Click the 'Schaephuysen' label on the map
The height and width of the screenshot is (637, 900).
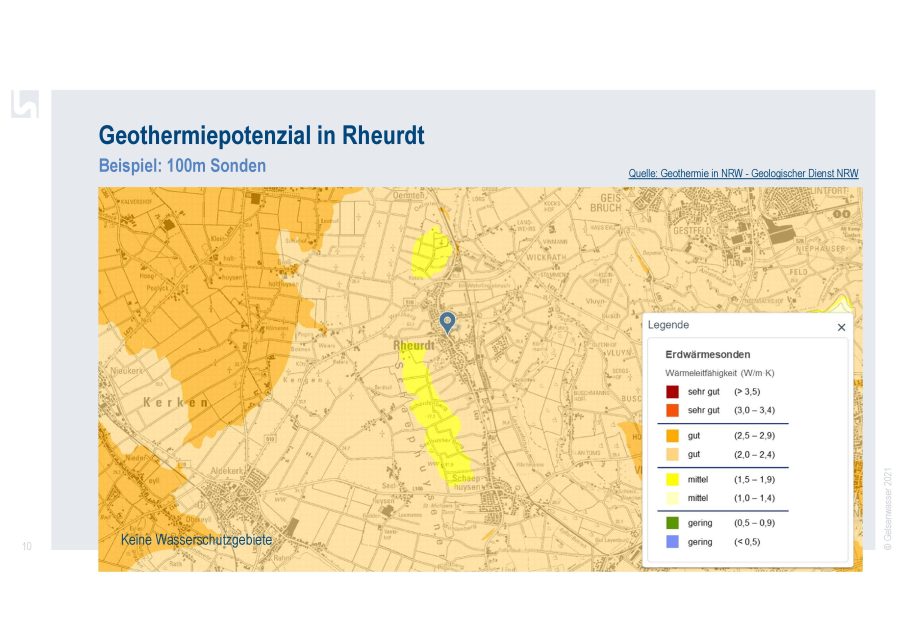point(467,483)
